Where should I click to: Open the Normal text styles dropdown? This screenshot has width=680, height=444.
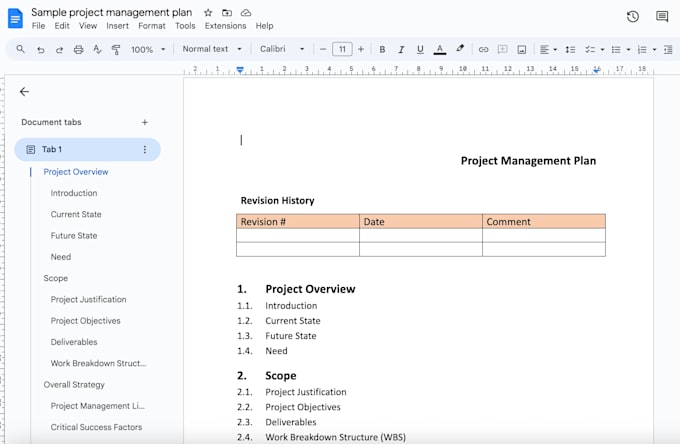pos(212,49)
